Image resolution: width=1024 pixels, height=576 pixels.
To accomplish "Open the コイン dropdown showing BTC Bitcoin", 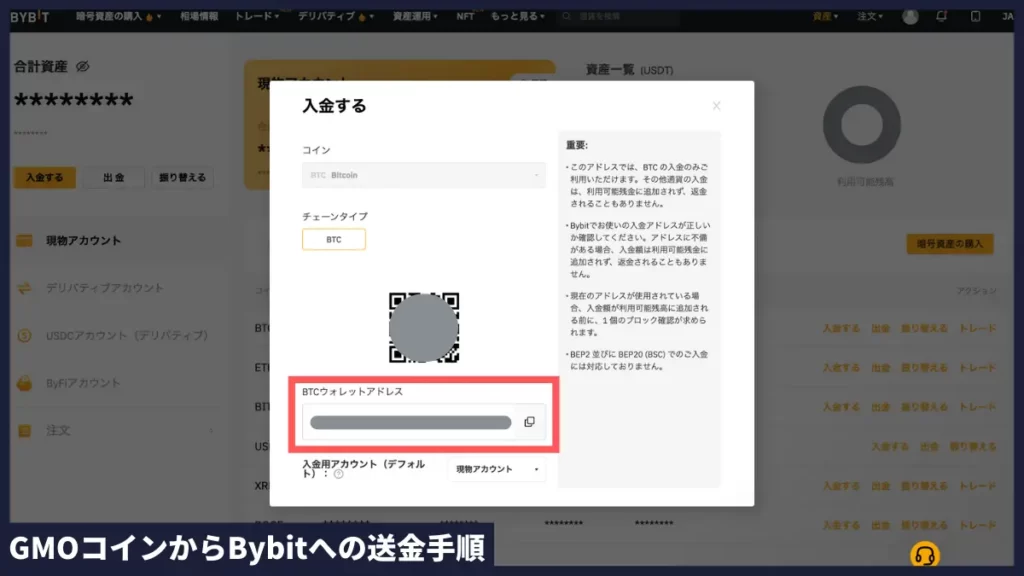I will coord(423,175).
